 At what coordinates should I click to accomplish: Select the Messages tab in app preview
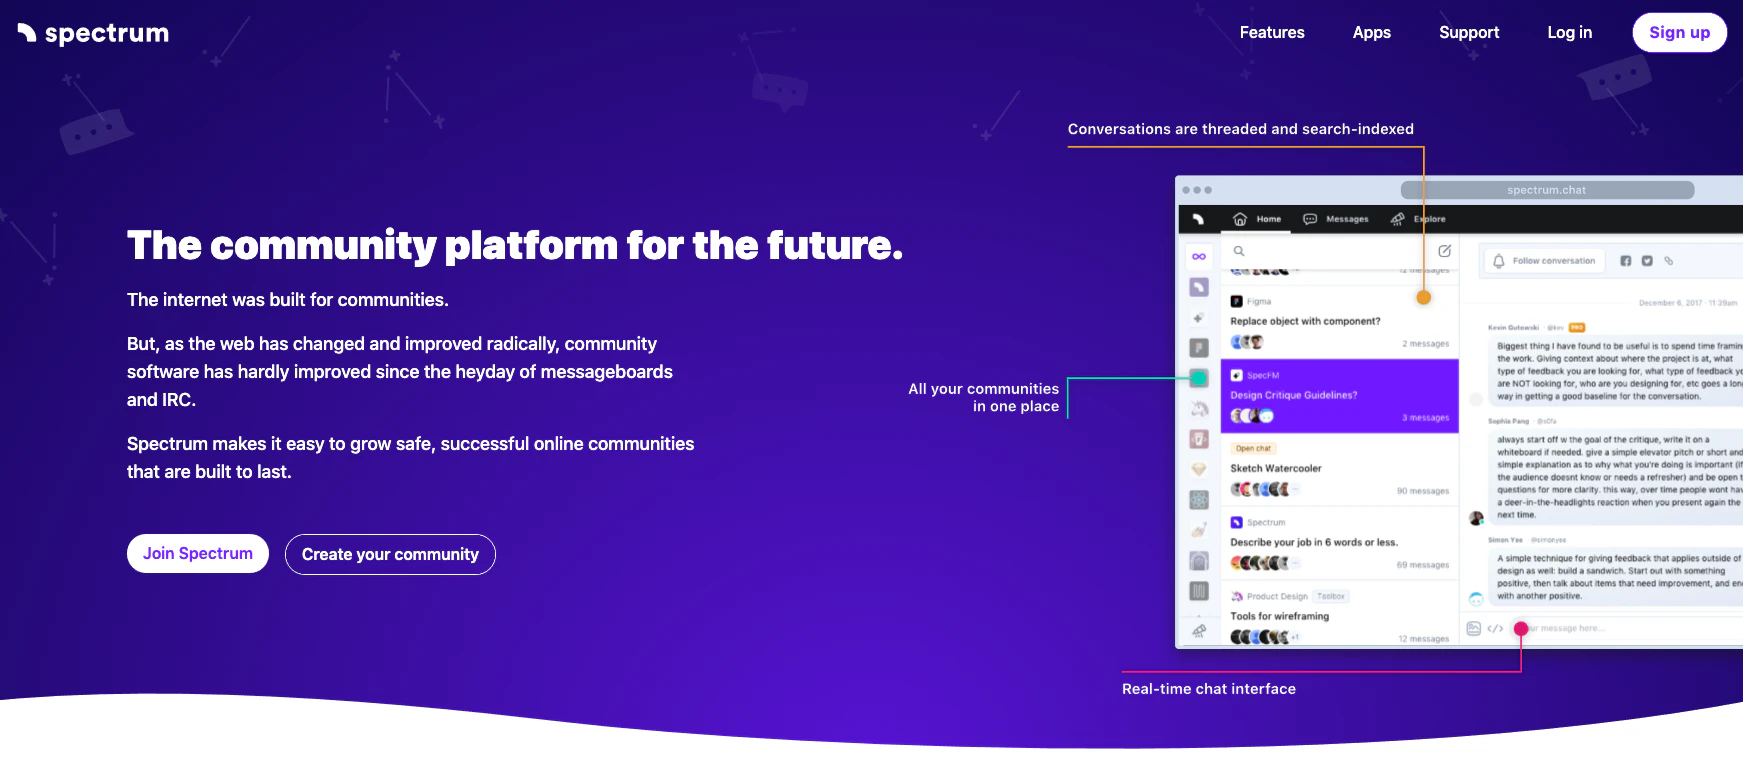(x=1336, y=219)
